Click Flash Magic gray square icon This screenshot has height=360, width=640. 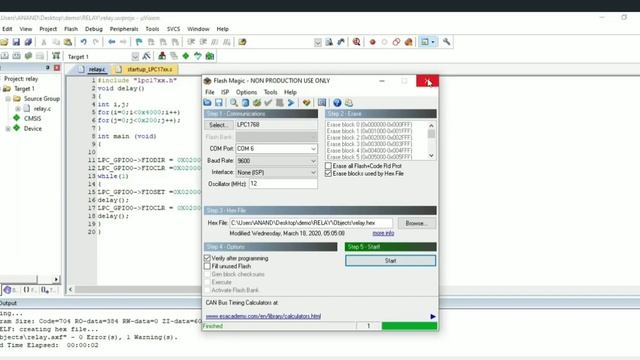280,103
